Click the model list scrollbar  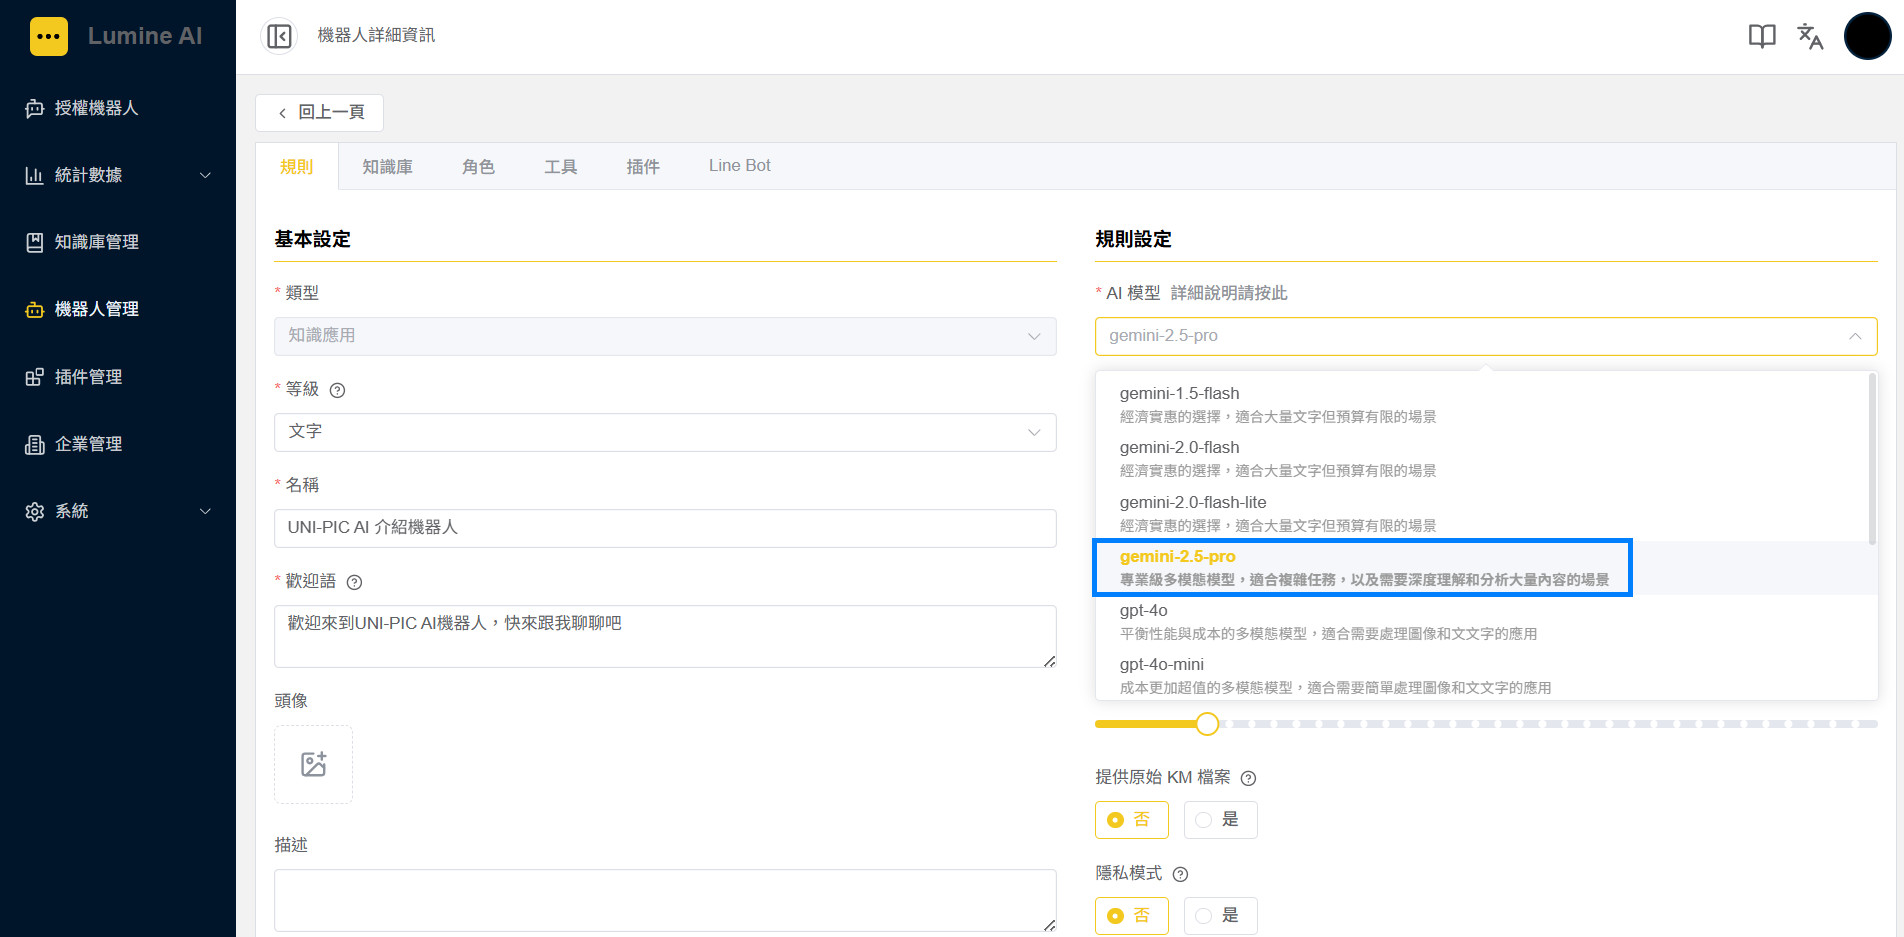coord(1872,460)
